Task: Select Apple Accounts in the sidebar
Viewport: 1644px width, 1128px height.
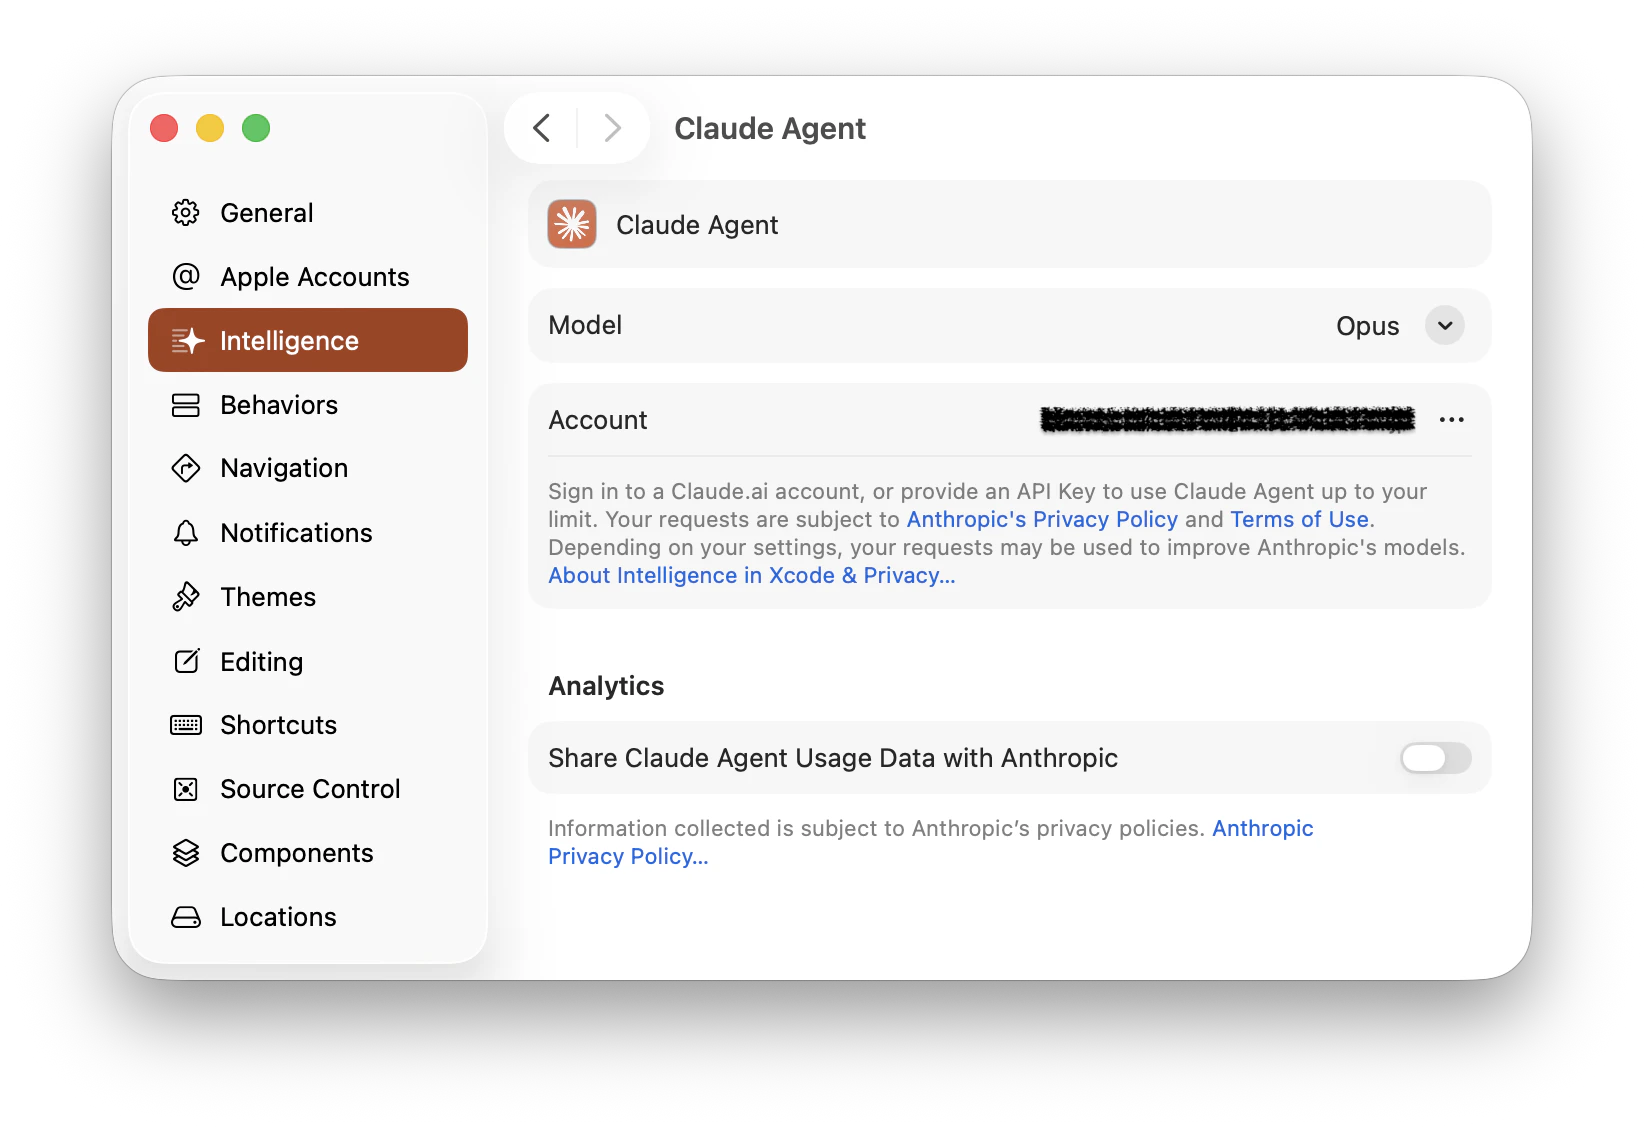Action: 308,277
